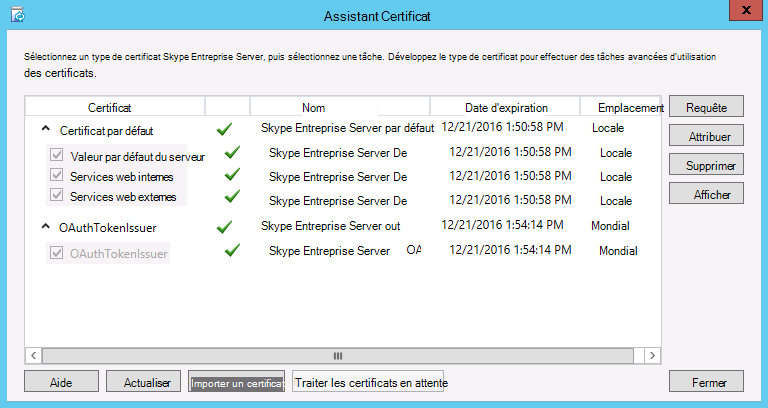Select greyed OAuthTokenIssuer child label

pos(119,254)
